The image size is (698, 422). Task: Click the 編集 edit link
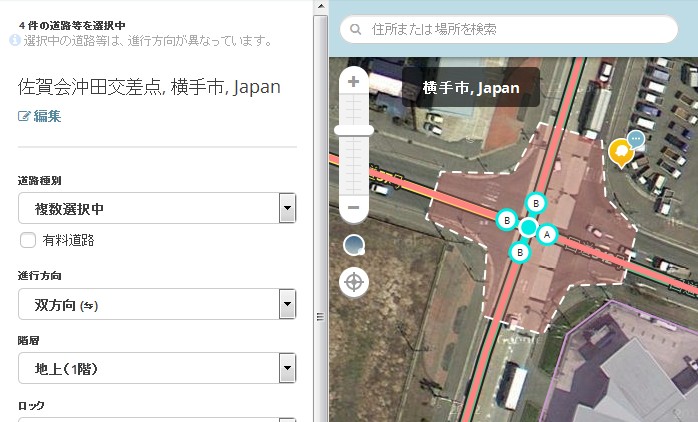click(x=40, y=116)
